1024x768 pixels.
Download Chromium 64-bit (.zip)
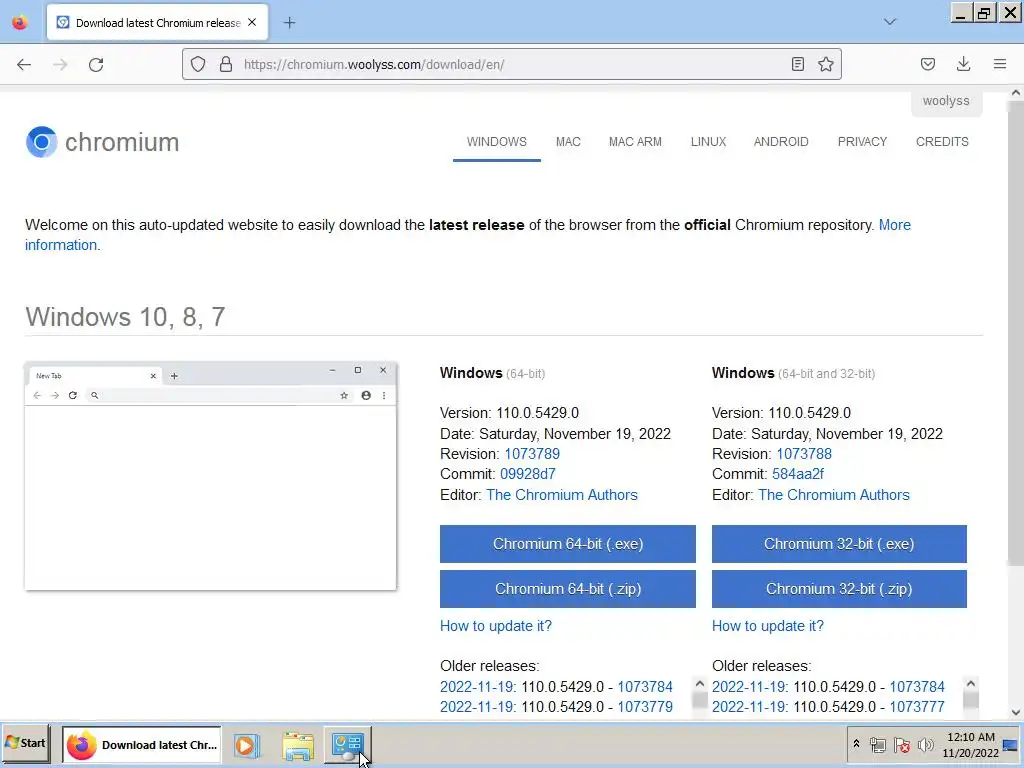(x=568, y=589)
